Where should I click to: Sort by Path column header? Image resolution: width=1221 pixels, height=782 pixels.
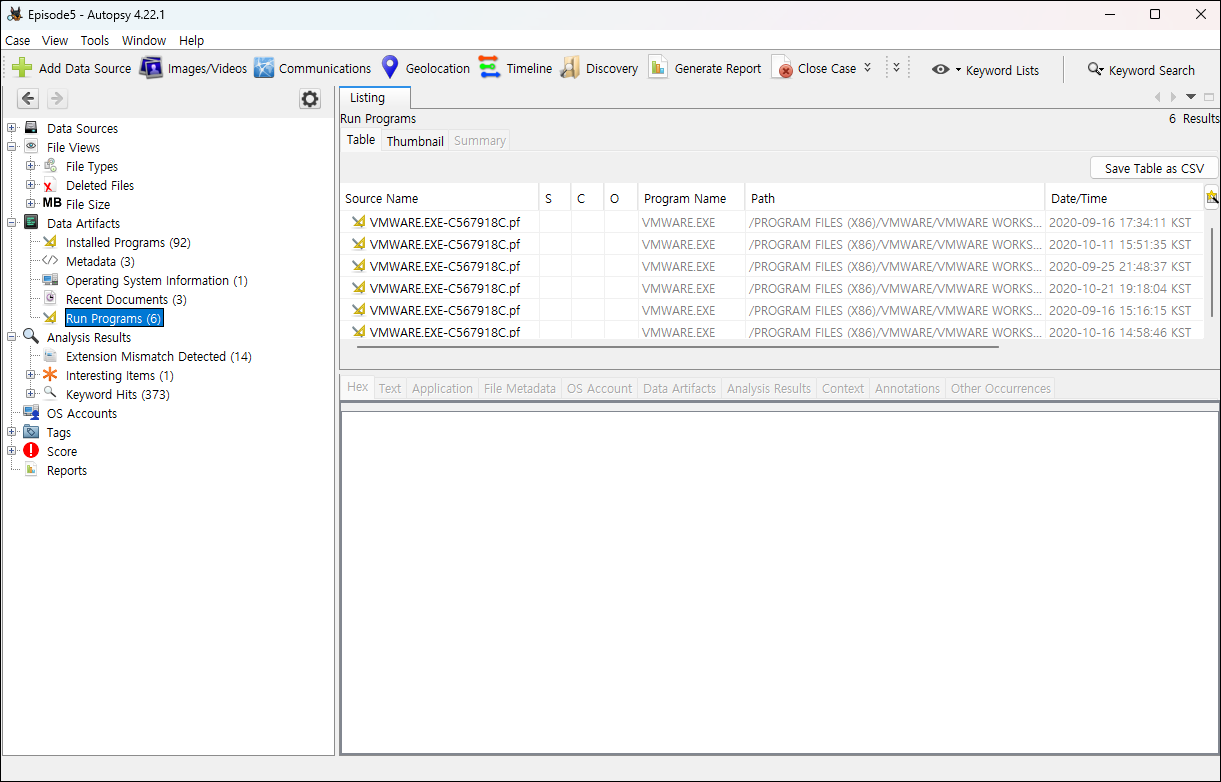point(895,198)
